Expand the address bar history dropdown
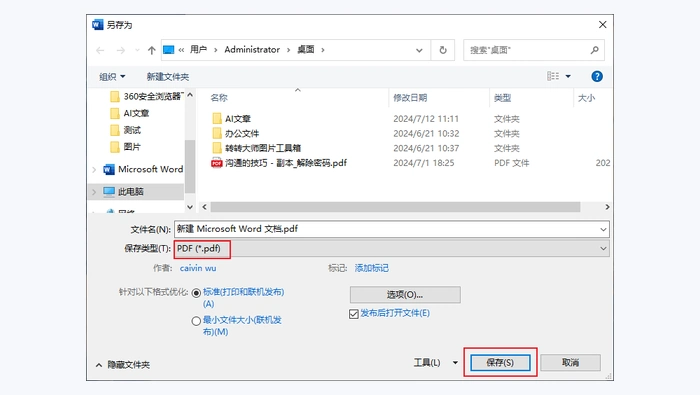This screenshot has width=700, height=395. [x=419, y=50]
